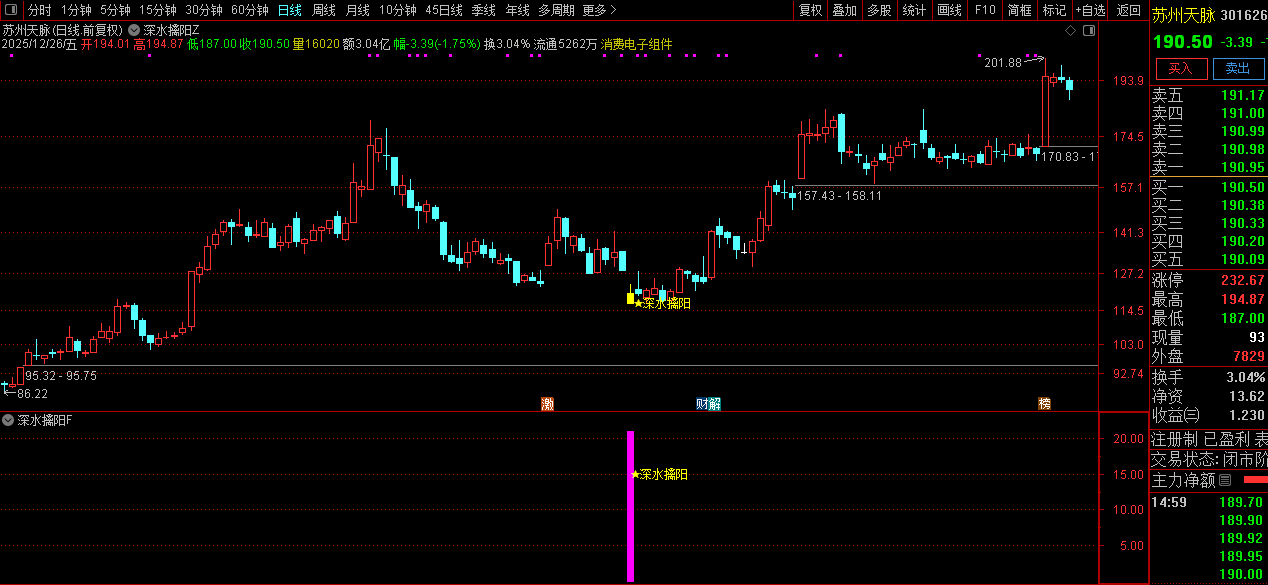
Task: Click the 157.43 - 158.11 gap label
Action: 839,195
